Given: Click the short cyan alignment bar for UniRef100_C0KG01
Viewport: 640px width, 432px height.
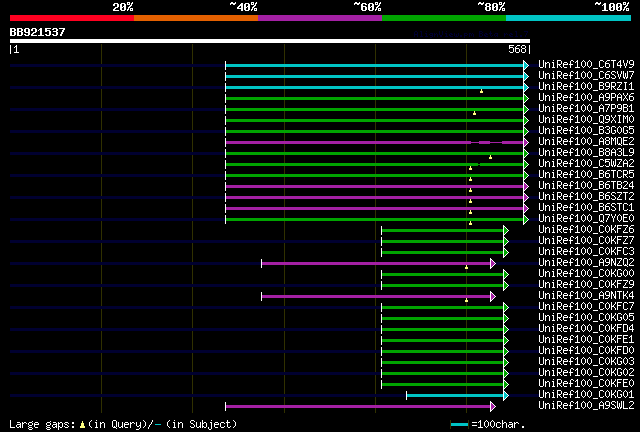Looking at the screenshot, I should click(x=455, y=395).
